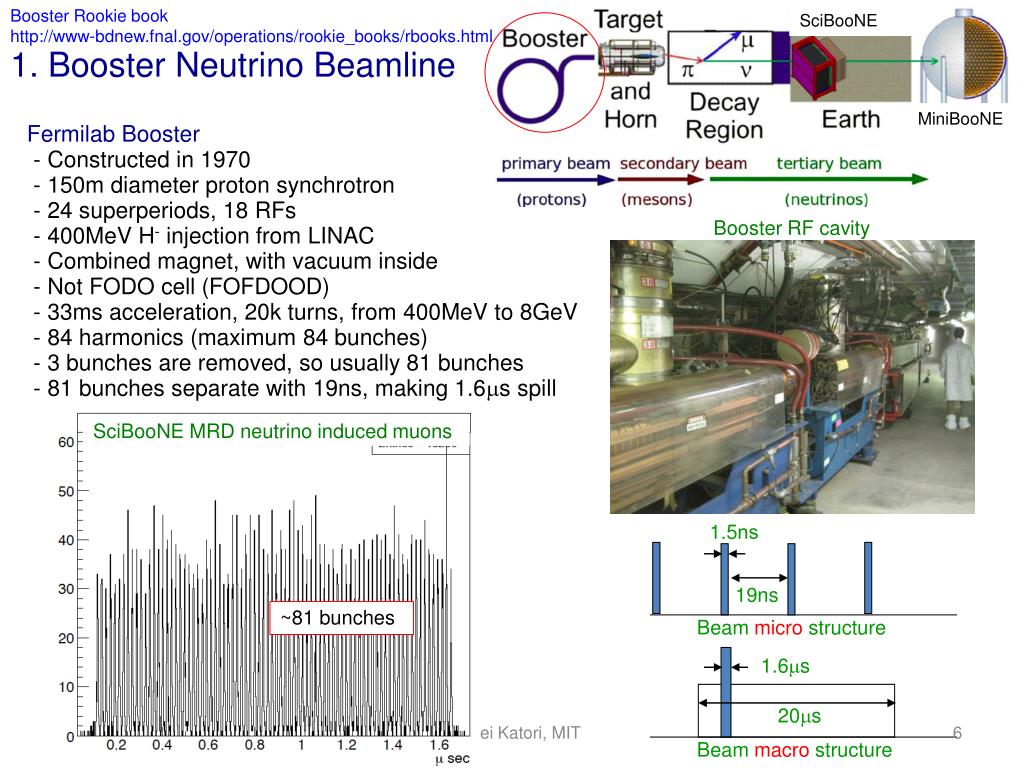This screenshot has height=768, width=1024.
Task: Click the 'μ sec' x-axis label
Action: [452, 758]
